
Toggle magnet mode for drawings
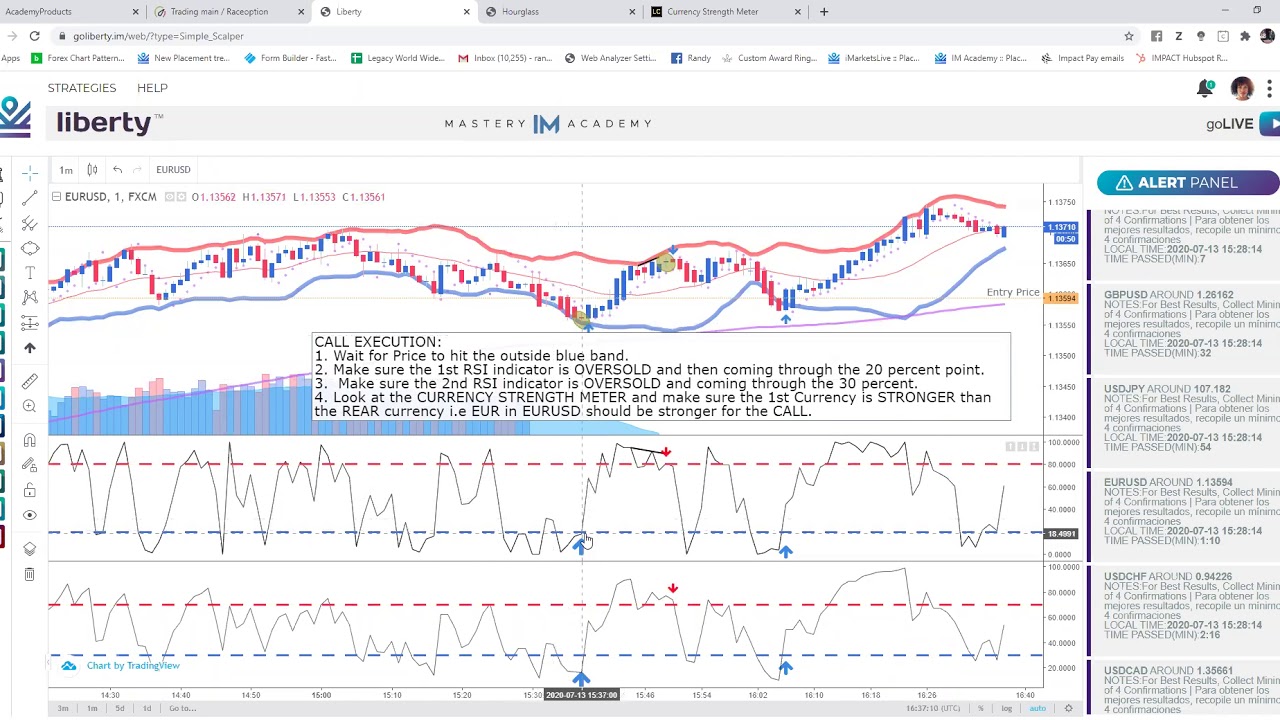click(x=30, y=440)
